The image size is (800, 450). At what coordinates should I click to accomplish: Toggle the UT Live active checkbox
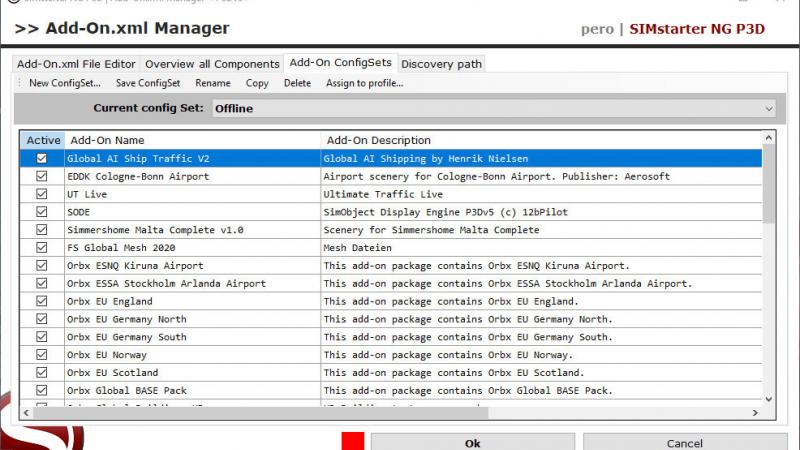[x=42, y=194]
